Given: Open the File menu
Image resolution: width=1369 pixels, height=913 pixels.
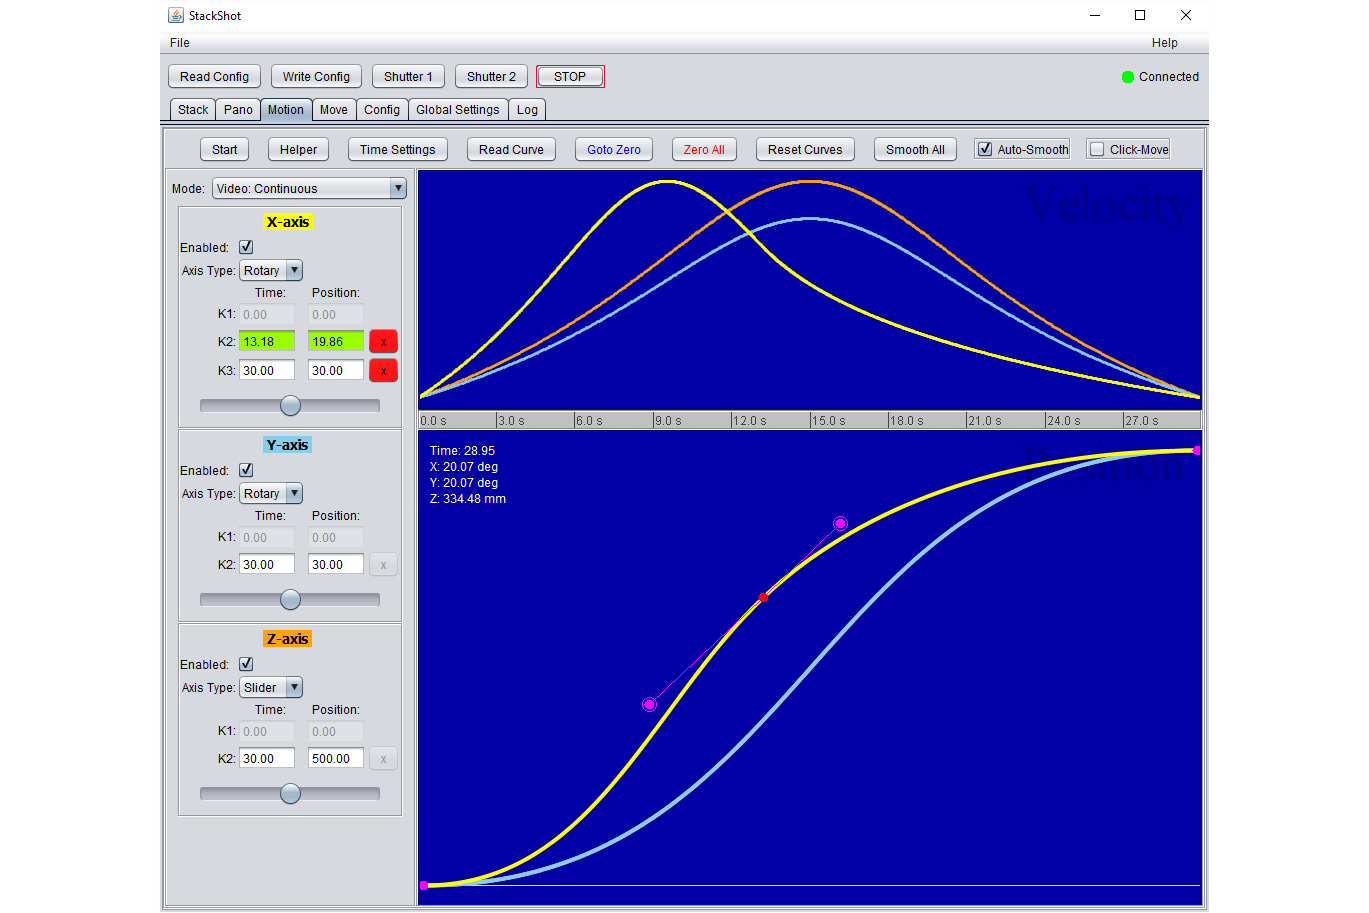Looking at the screenshot, I should (180, 43).
